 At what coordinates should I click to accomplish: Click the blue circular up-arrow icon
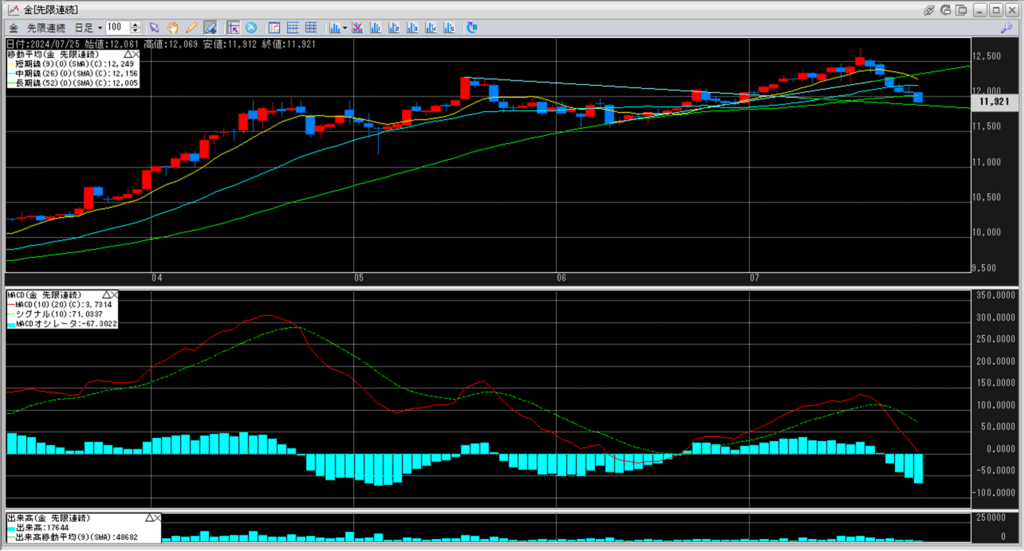(250, 27)
